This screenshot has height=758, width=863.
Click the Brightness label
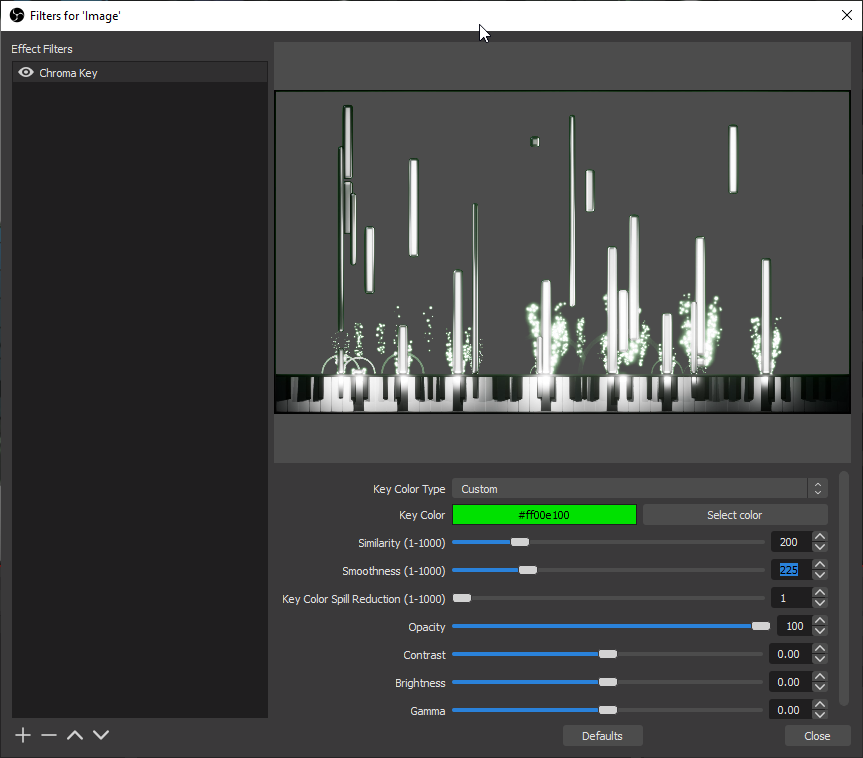pos(420,683)
